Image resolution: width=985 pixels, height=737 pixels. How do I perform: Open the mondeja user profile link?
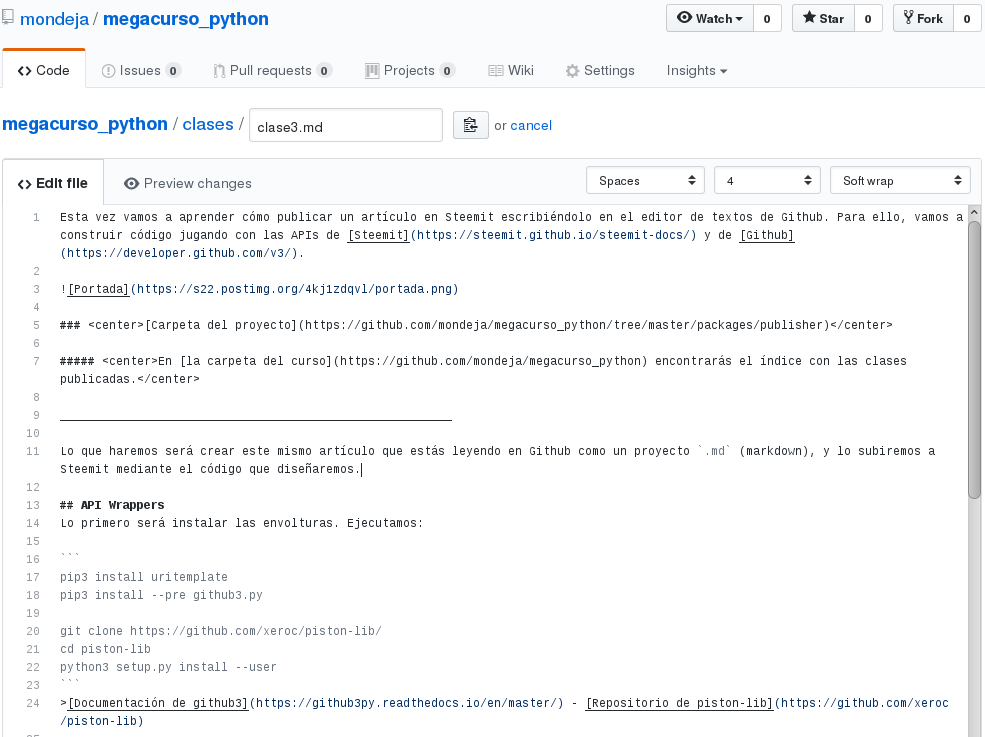55,19
